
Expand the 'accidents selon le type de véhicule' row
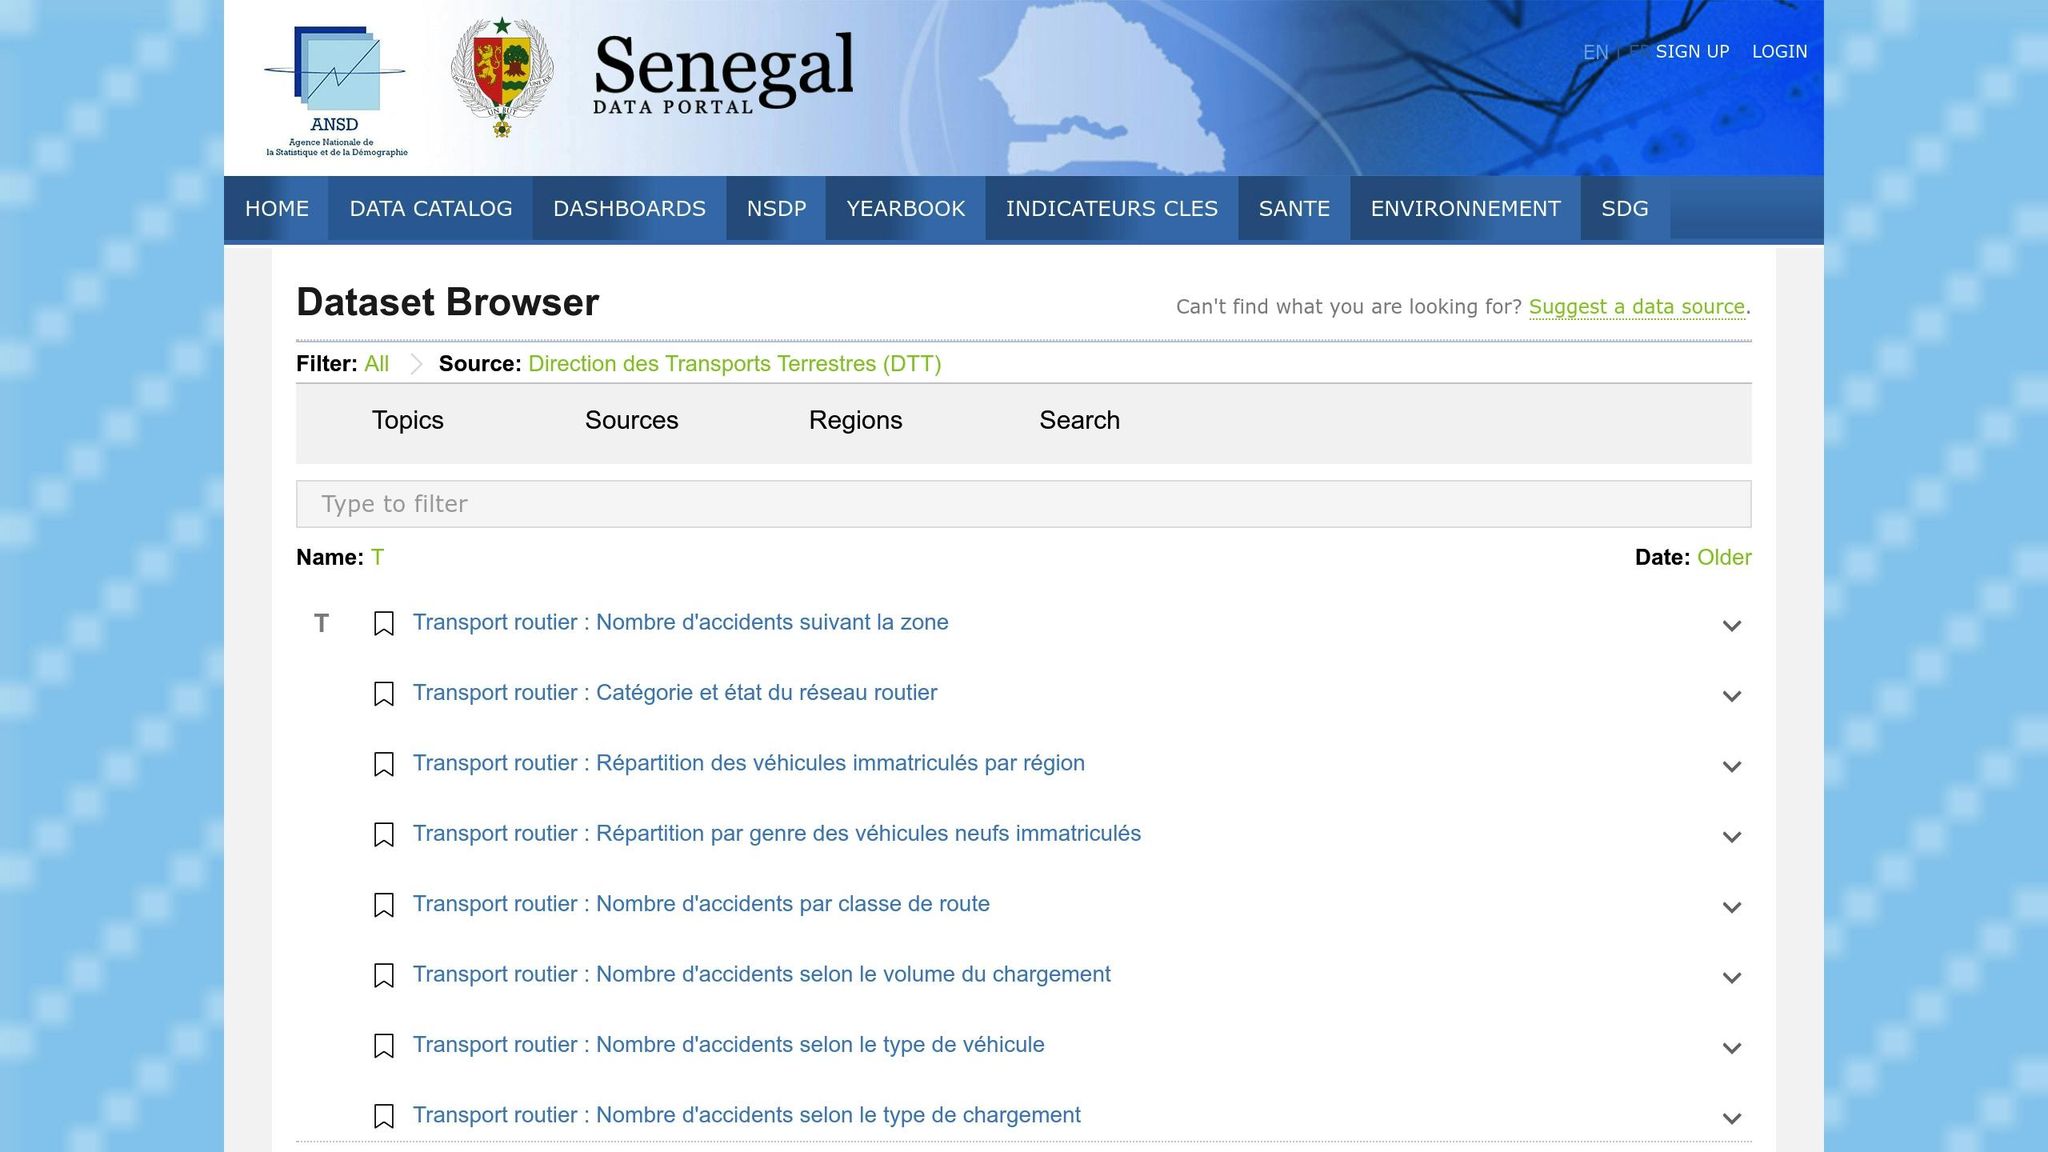[1732, 1048]
